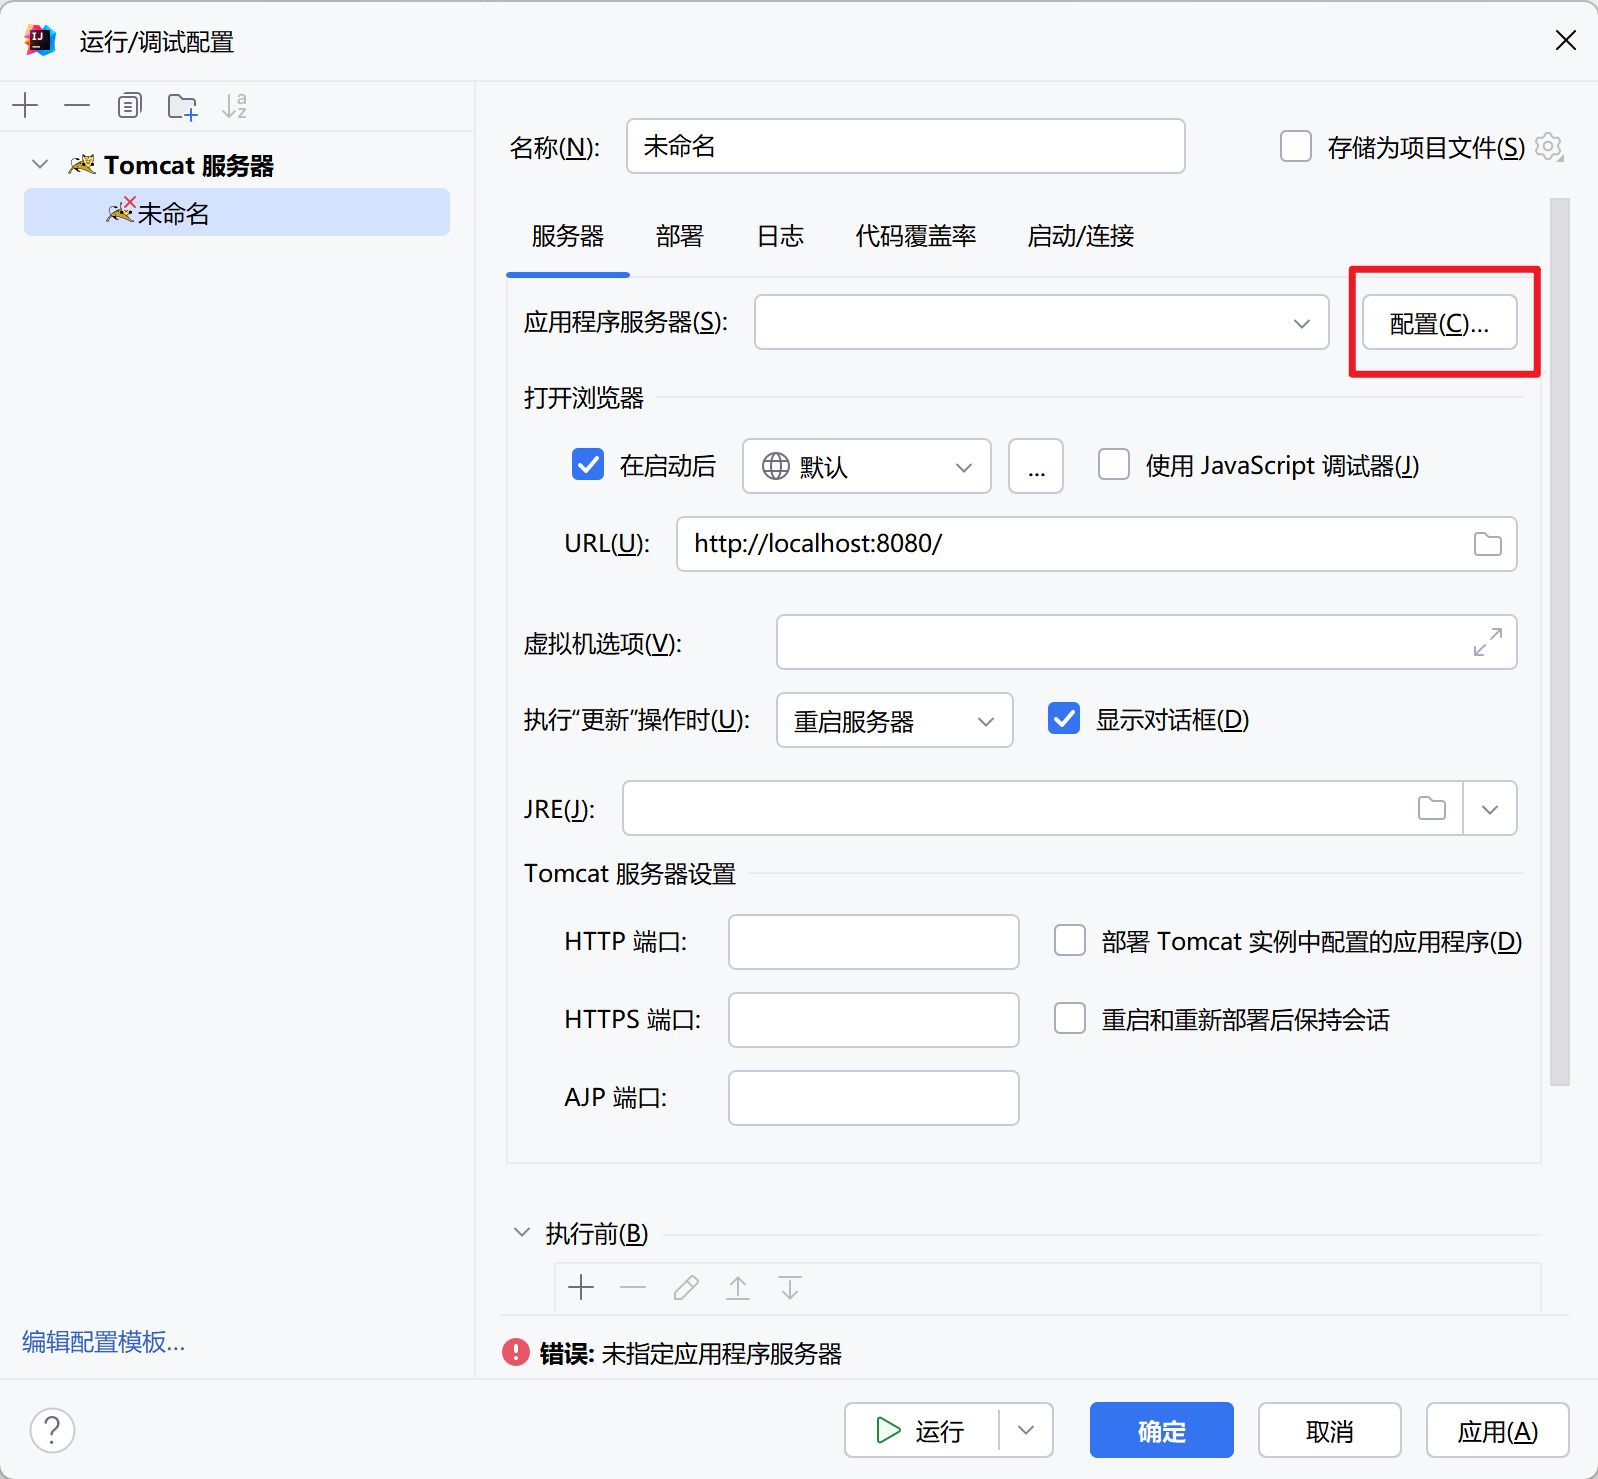Open the 编辑配置模板... link
Viewport: 1598px width, 1479px height.
(x=103, y=1341)
